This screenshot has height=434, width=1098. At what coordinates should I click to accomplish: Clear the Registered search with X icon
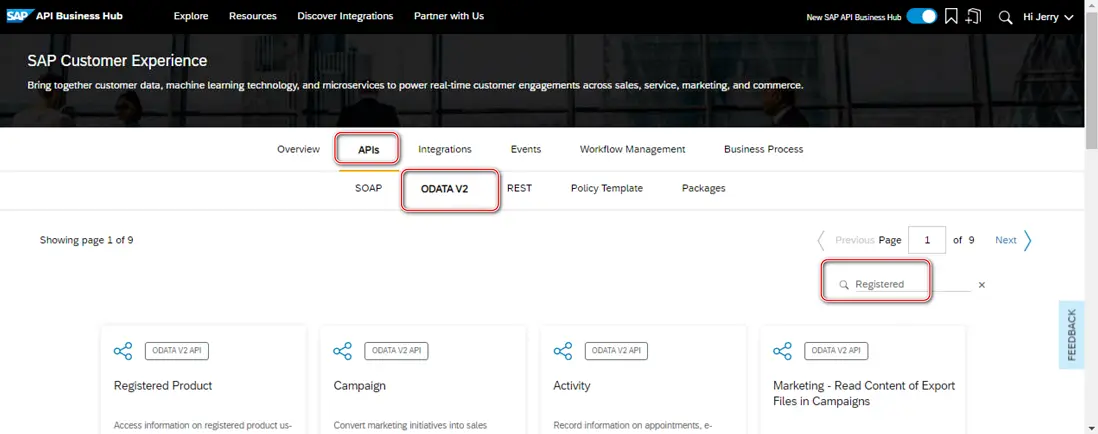[982, 285]
